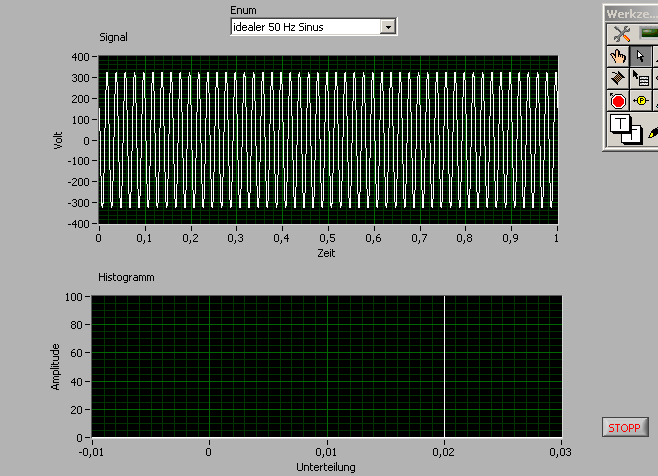Click the 400 value on Volt axis
The height and width of the screenshot is (476, 658).
[81, 57]
